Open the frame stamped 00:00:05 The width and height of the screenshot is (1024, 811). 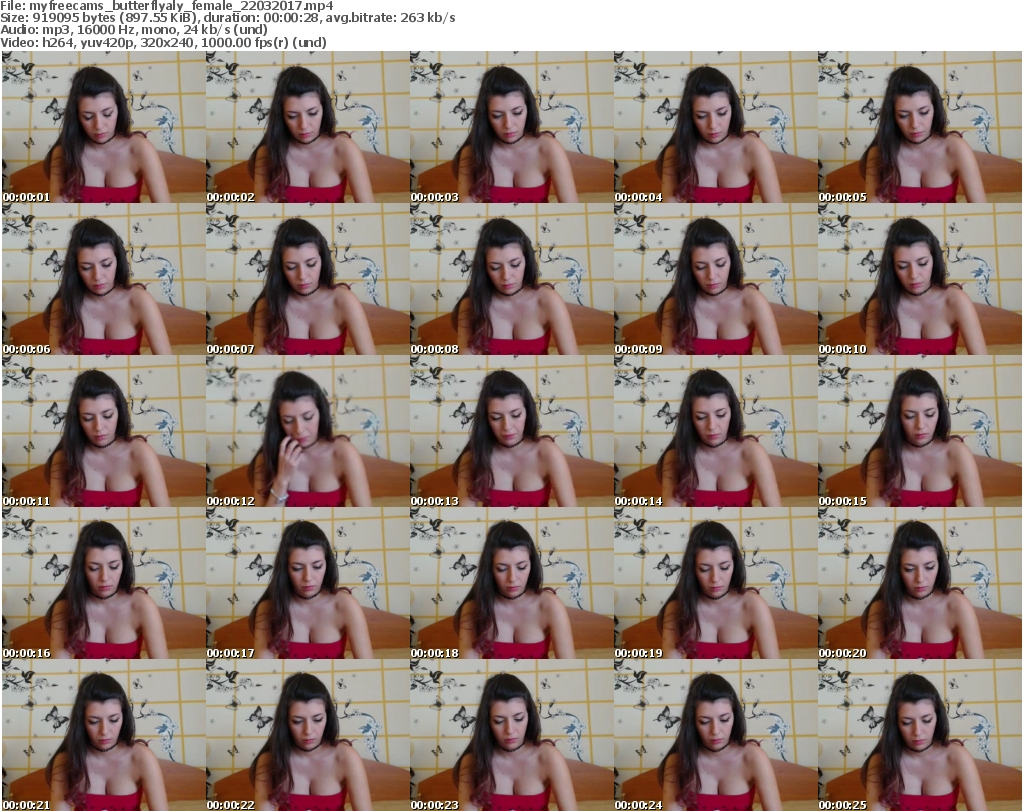click(920, 127)
